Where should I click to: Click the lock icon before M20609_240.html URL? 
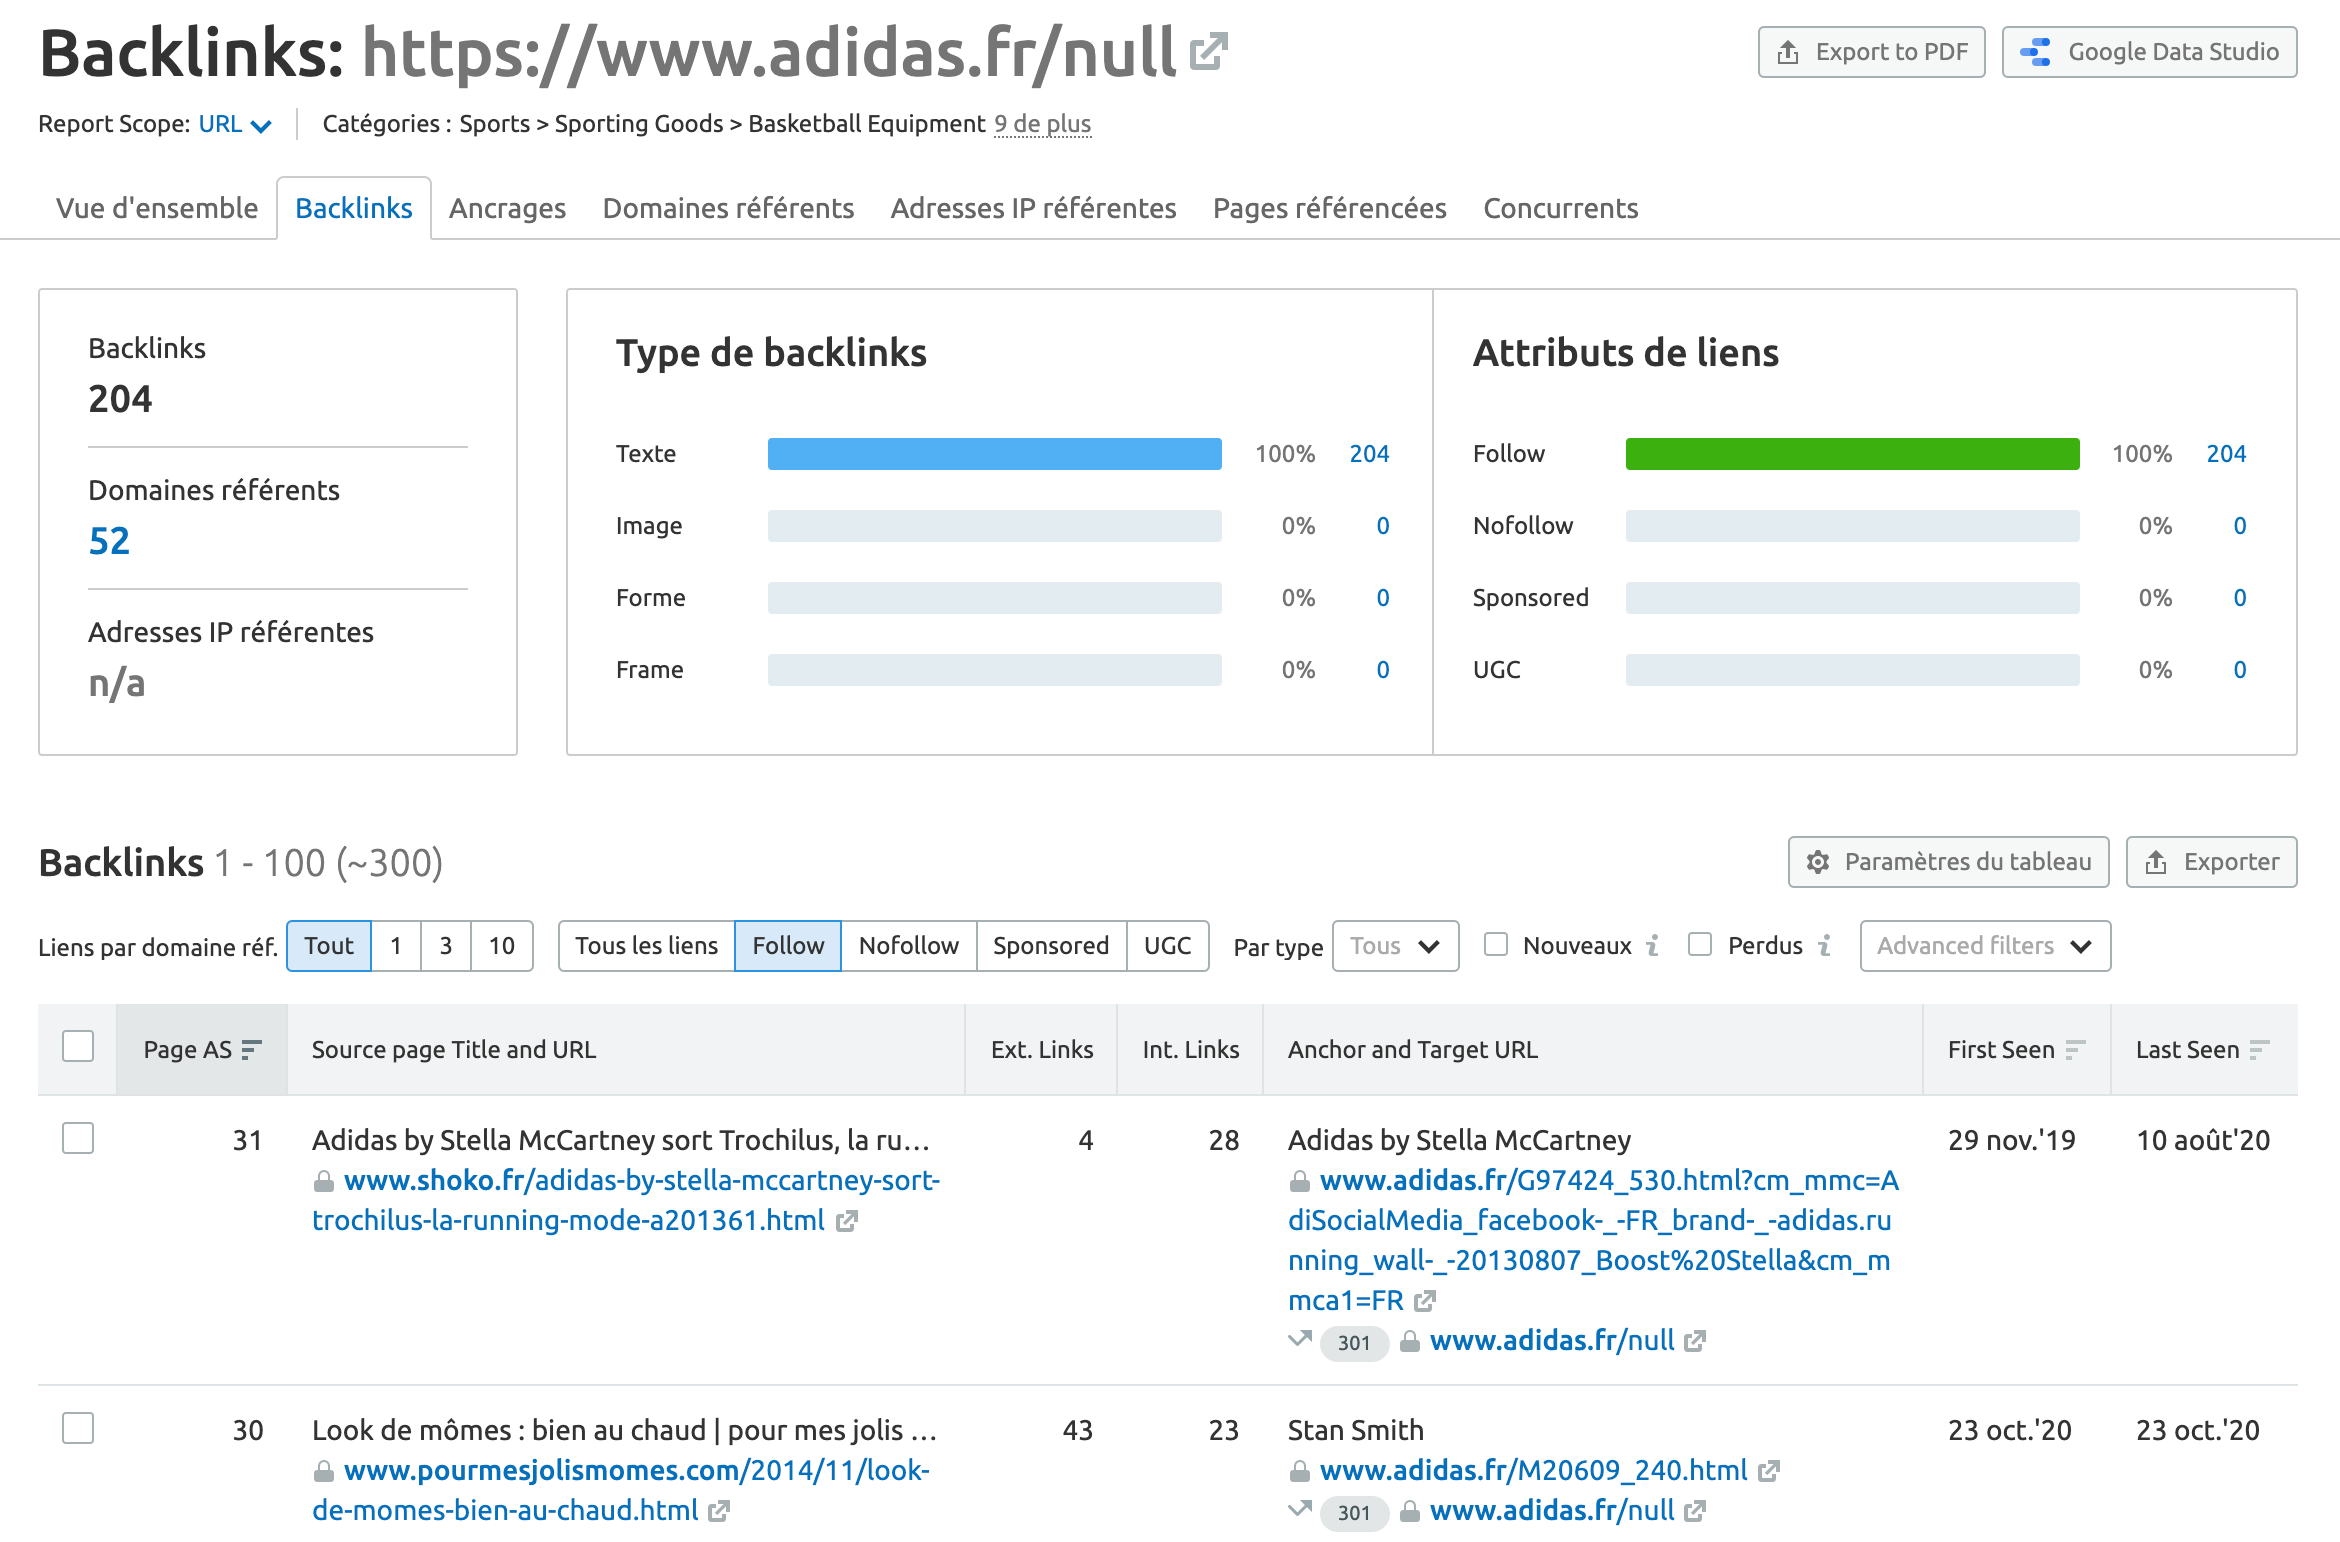1299,1472
